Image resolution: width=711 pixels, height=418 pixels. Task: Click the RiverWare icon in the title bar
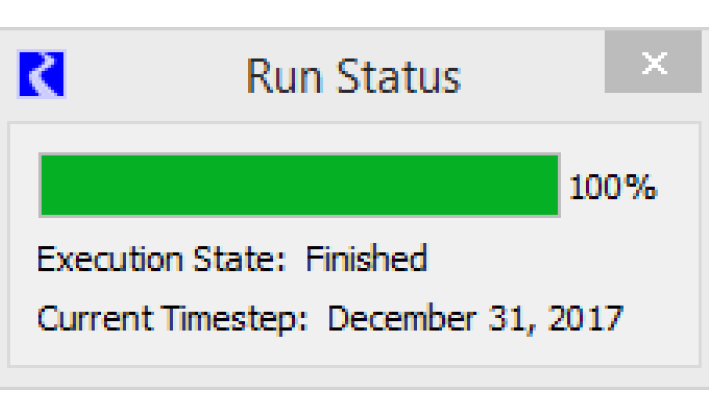click(42, 75)
